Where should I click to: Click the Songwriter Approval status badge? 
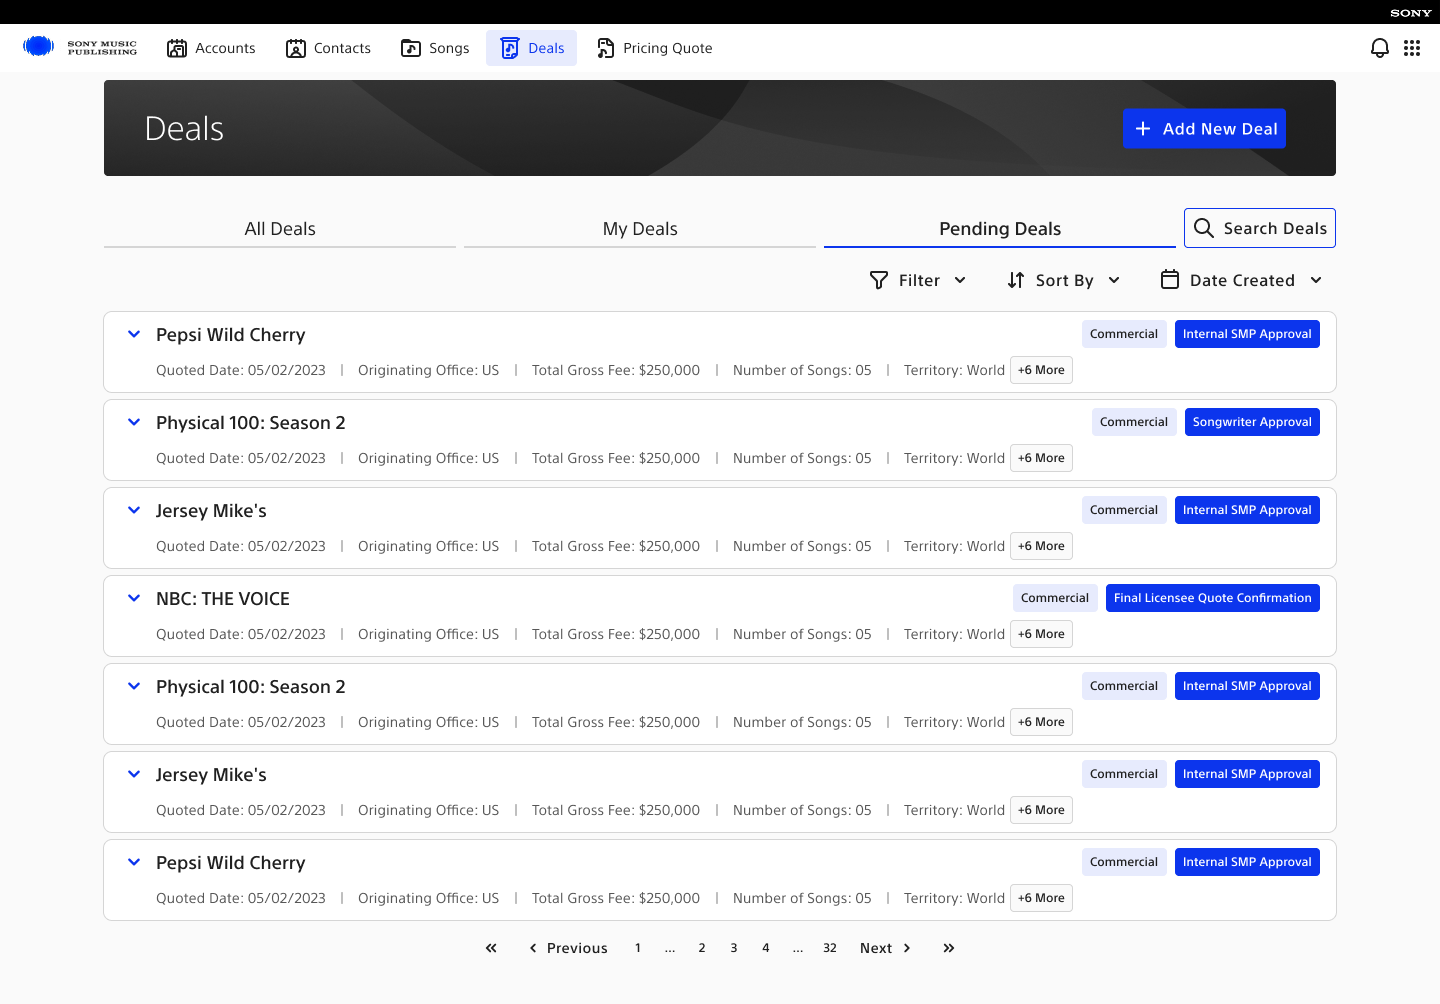click(x=1252, y=422)
